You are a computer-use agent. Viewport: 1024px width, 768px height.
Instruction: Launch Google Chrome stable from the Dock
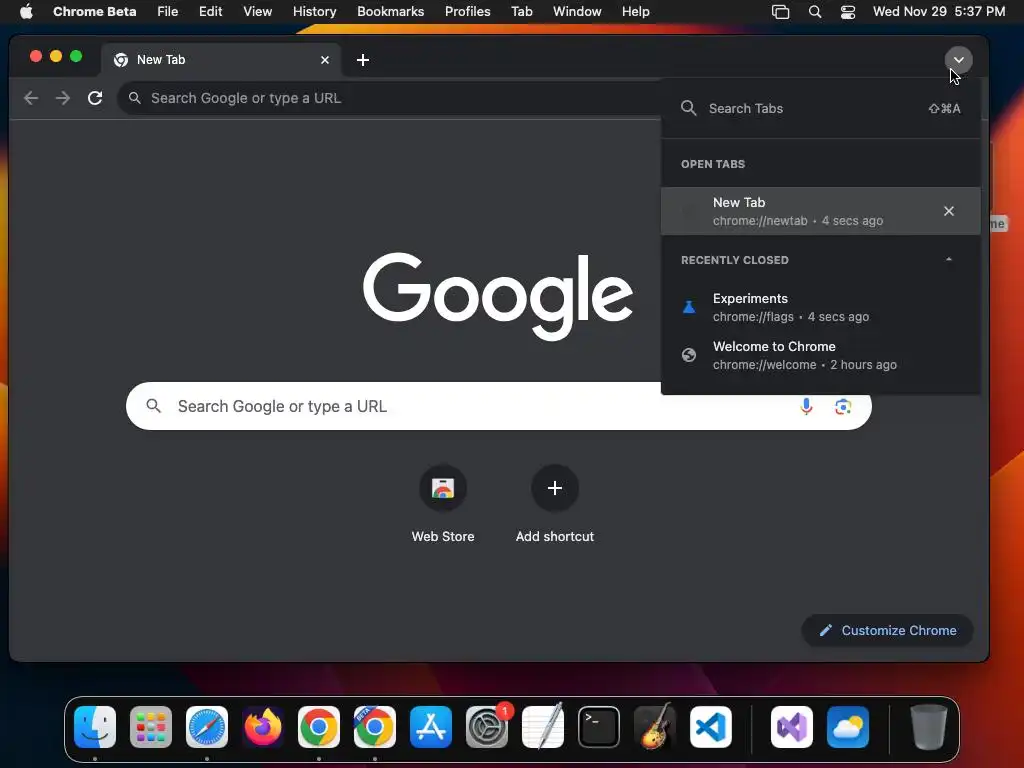pos(319,727)
